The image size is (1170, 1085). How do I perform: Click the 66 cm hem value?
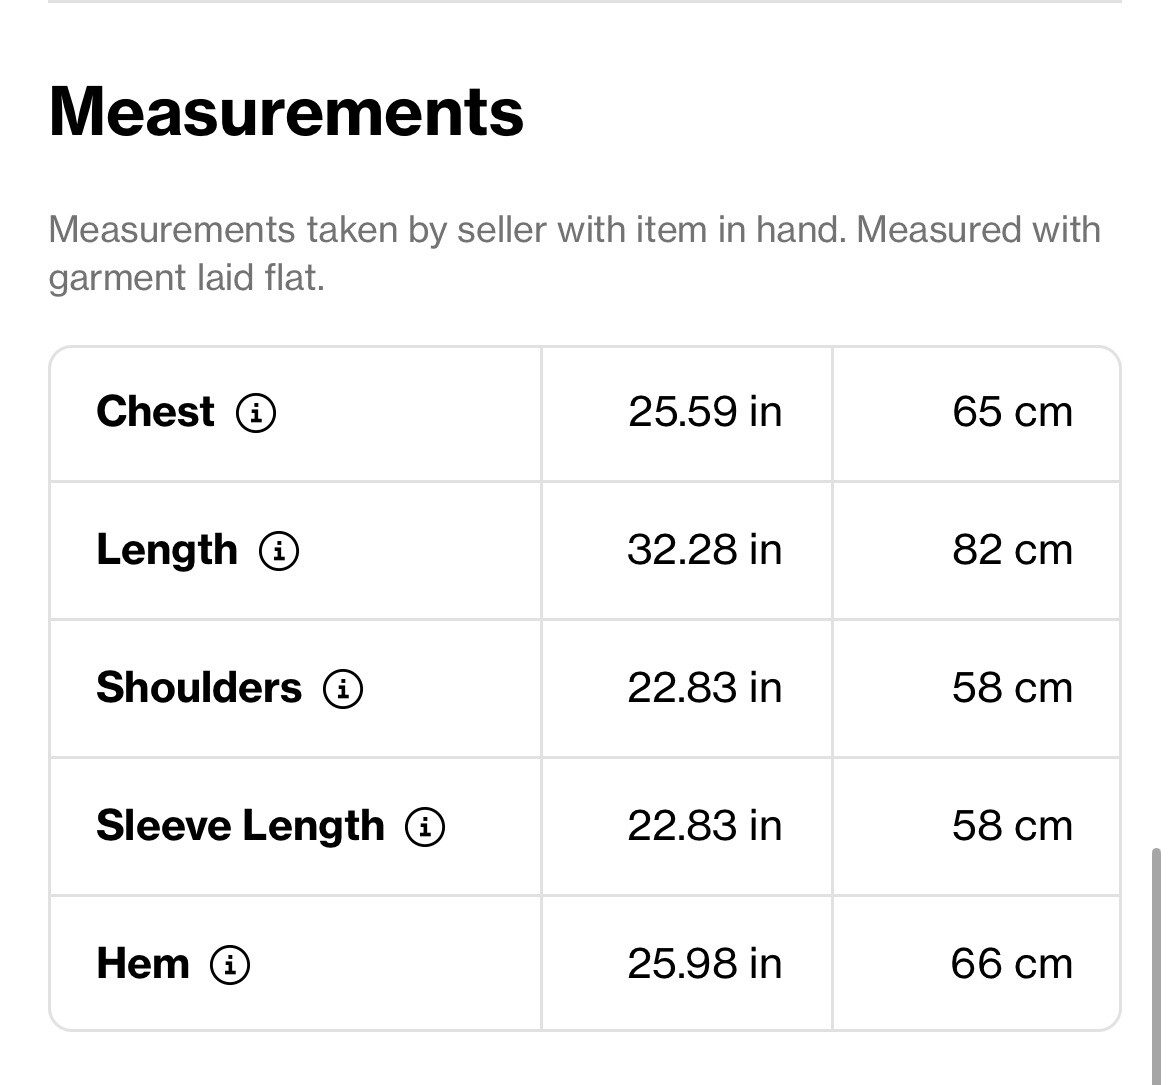tap(1012, 964)
